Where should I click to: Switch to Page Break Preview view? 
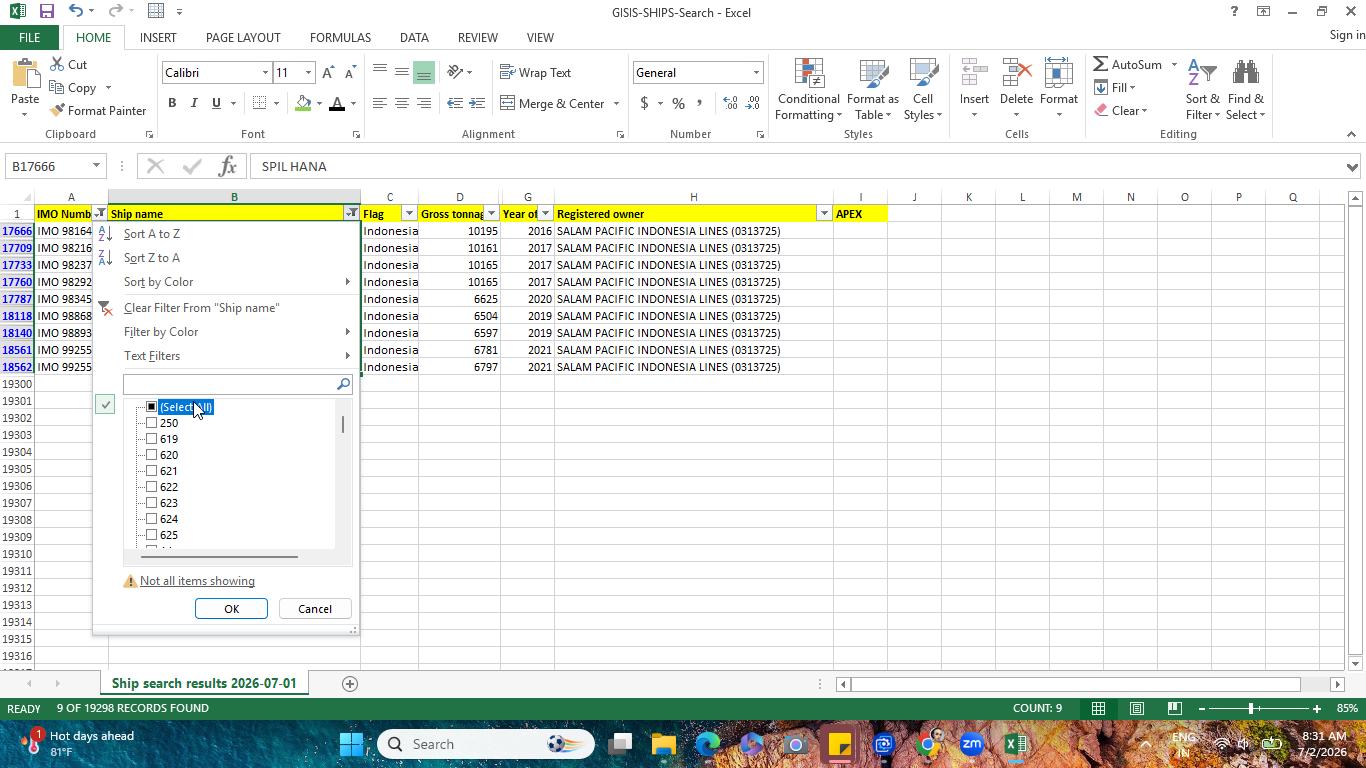point(1174,708)
